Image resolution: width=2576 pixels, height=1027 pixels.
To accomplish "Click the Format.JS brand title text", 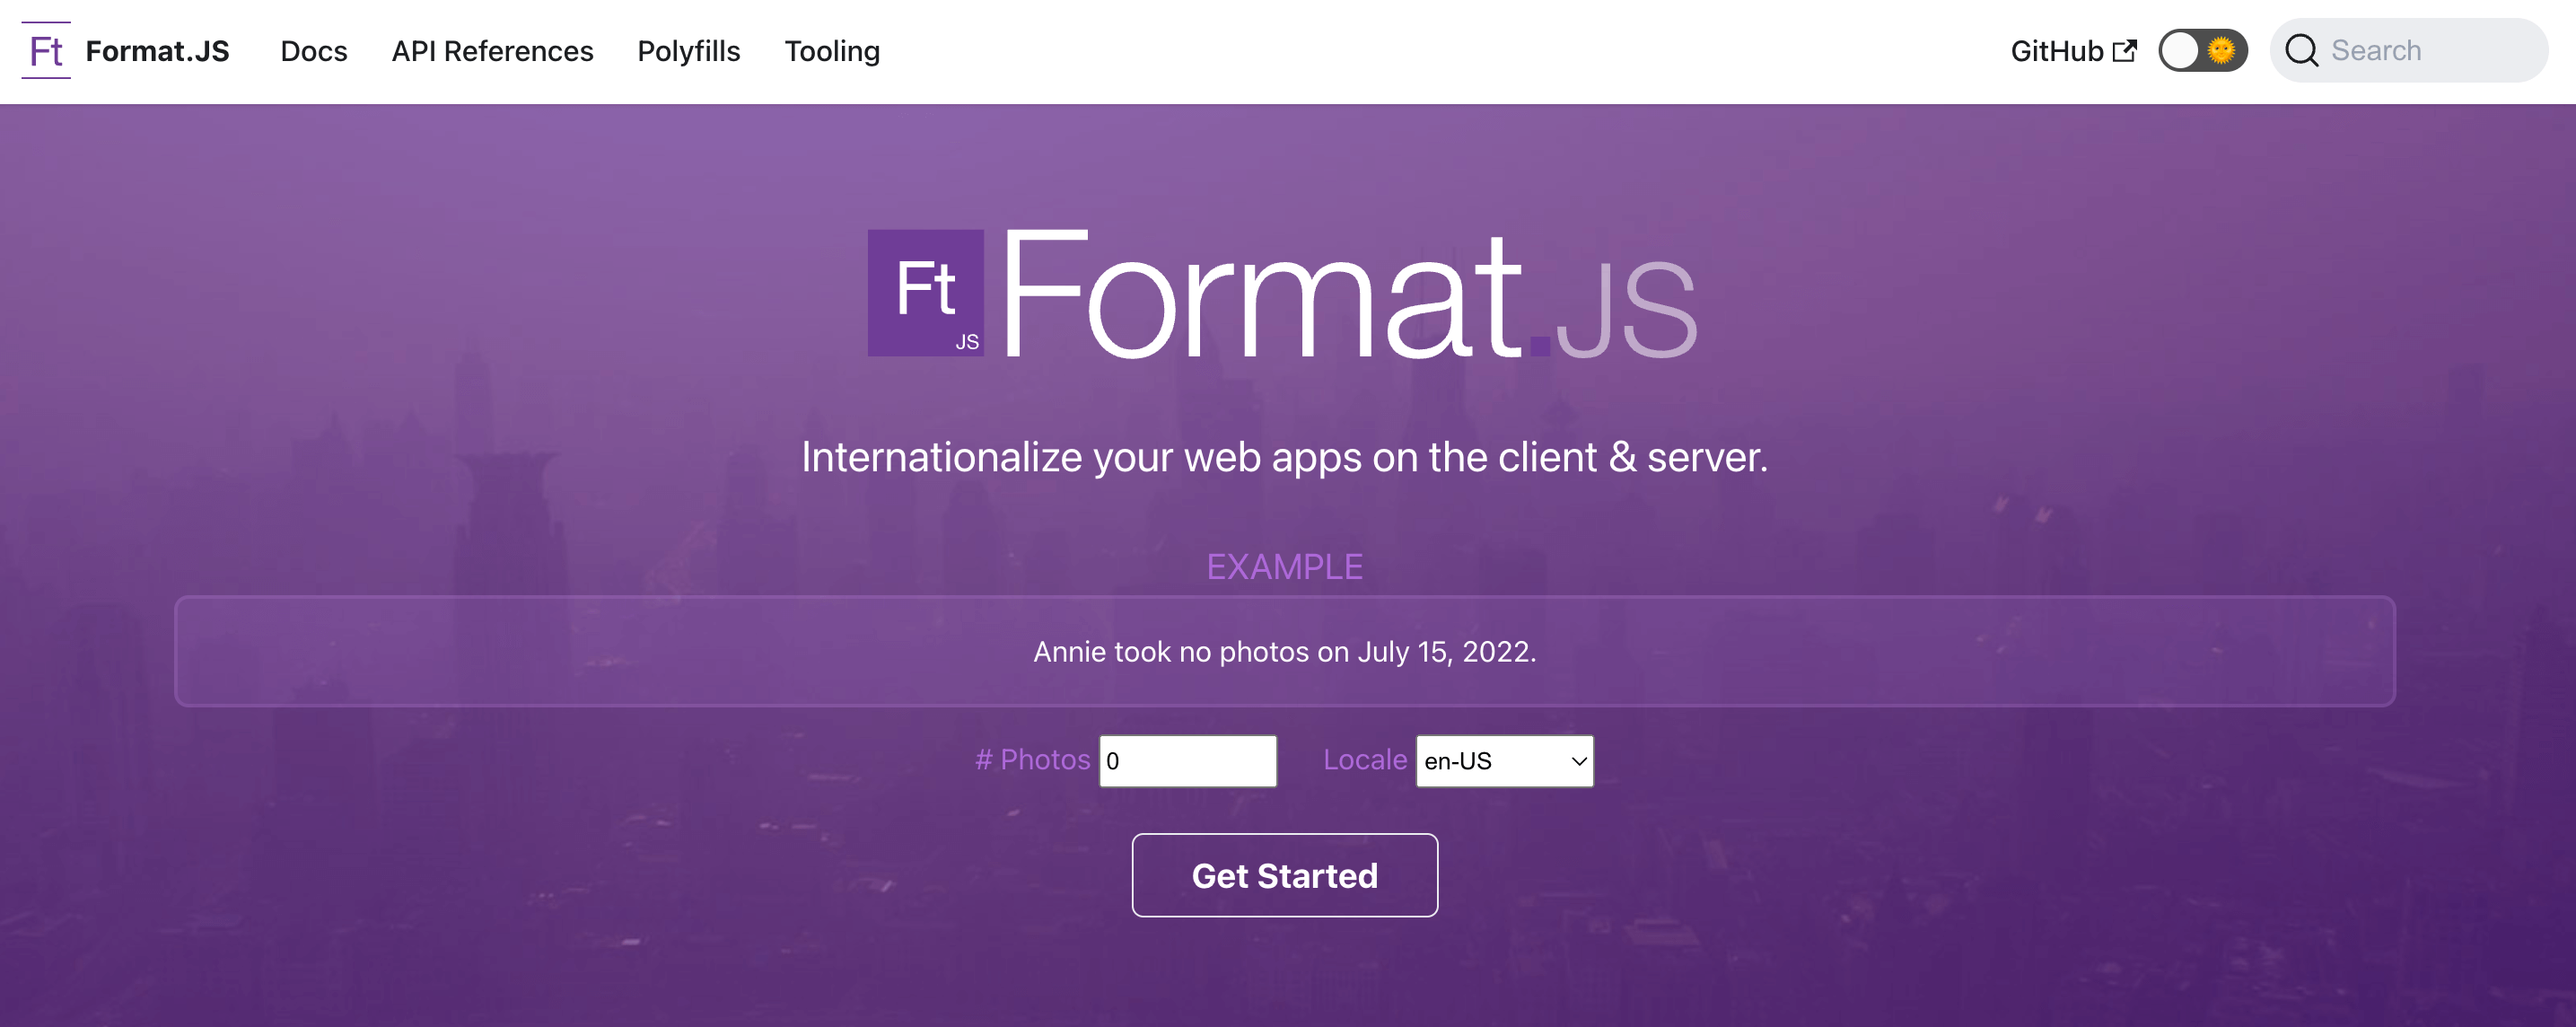I will click(x=157, y=51).
